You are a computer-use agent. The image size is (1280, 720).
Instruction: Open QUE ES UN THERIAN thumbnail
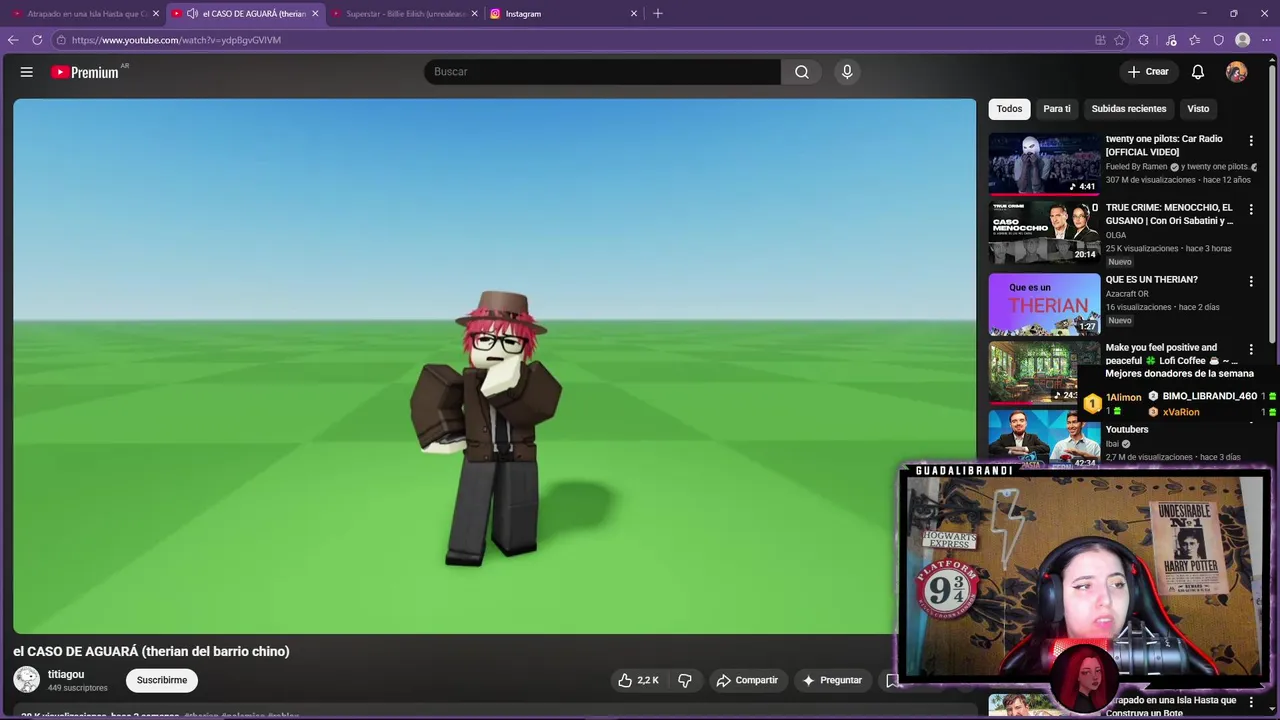[x=1044, y=304]
